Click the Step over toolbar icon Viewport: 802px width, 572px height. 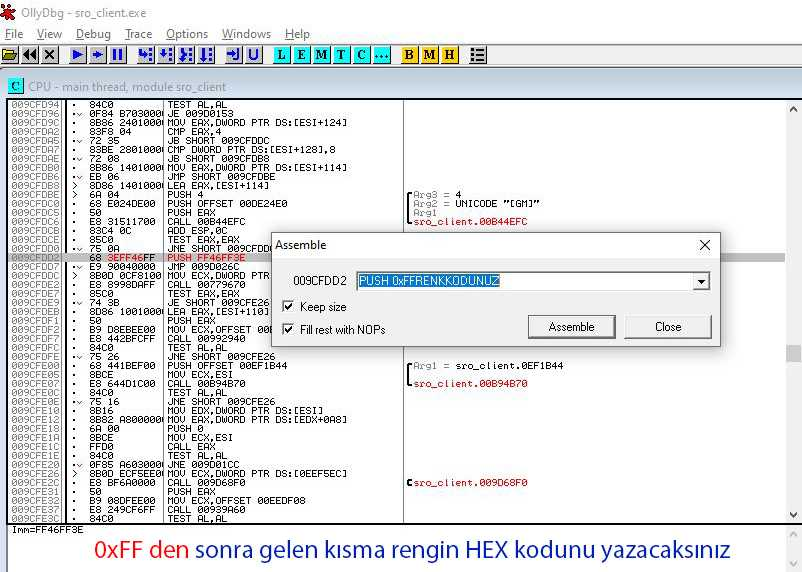pyautogui.click(x=166, y=55)
